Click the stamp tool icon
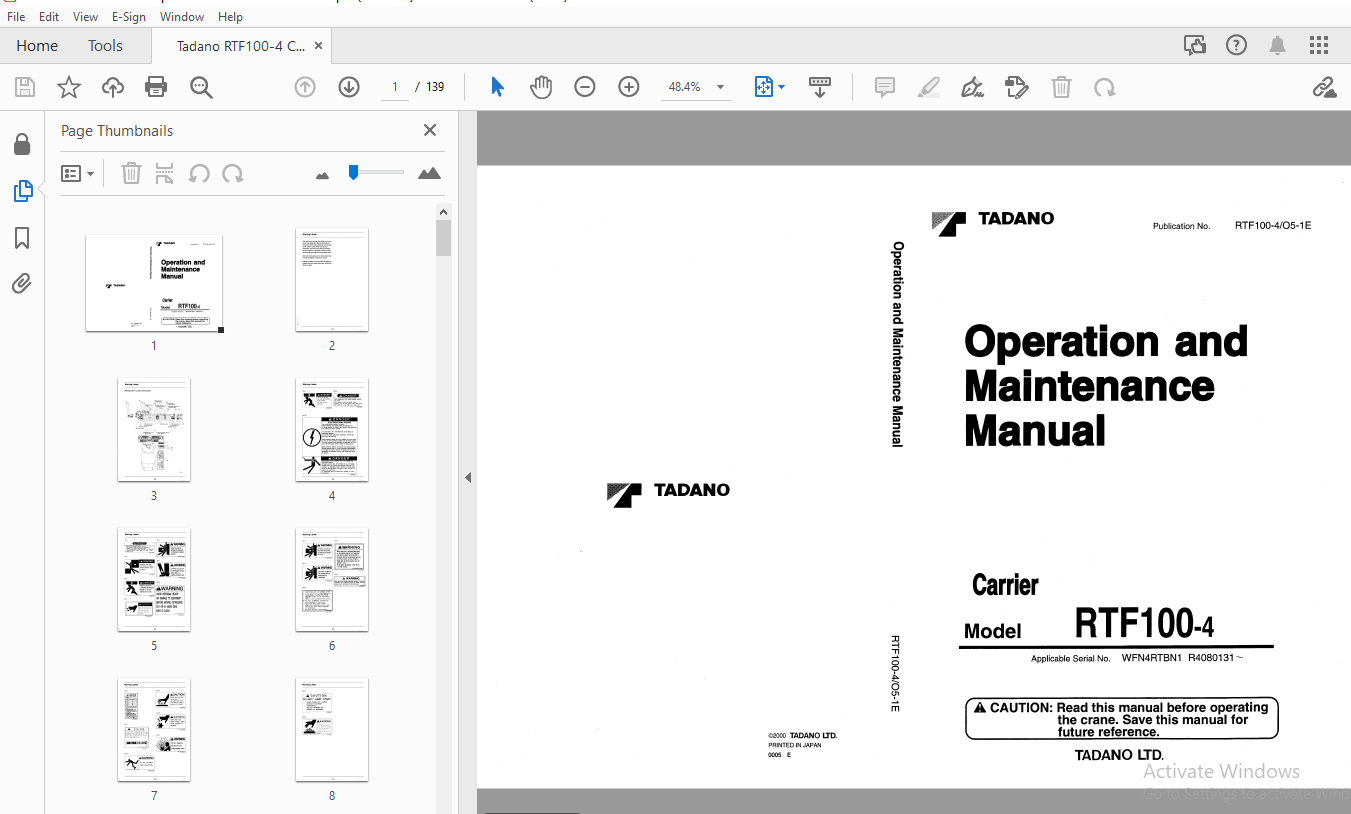The height and width of the screenshot is (814, 1351). pos(1017,87)
